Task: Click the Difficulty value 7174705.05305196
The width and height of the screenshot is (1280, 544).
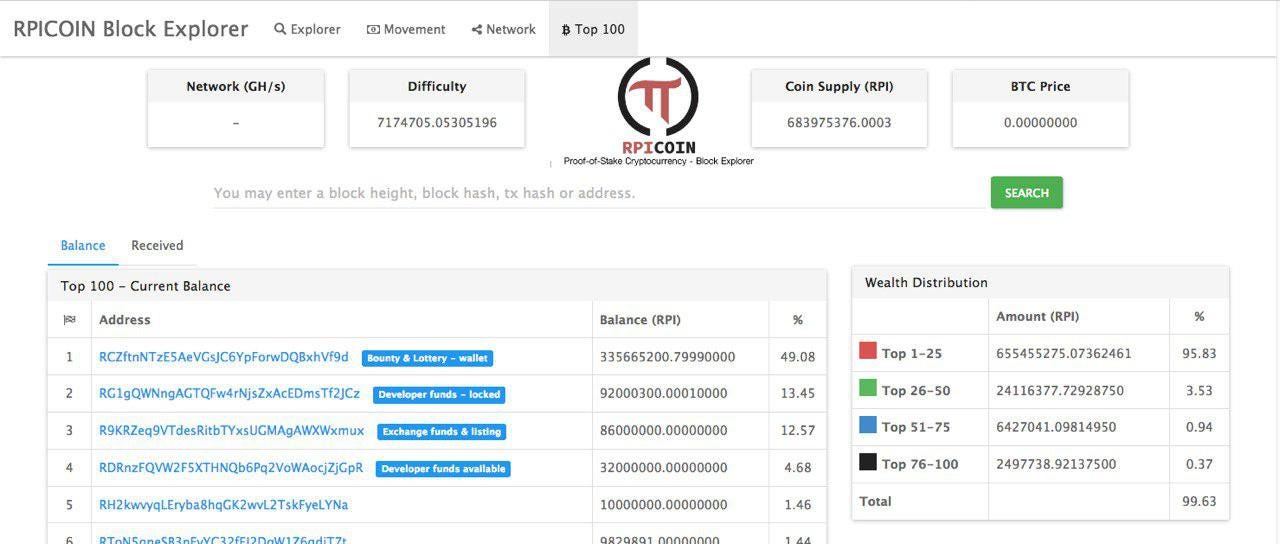Action: (x=437, y=123)
